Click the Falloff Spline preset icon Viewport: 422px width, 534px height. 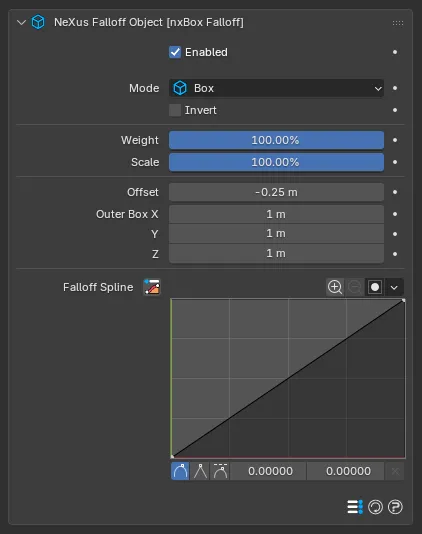point(152,287)
